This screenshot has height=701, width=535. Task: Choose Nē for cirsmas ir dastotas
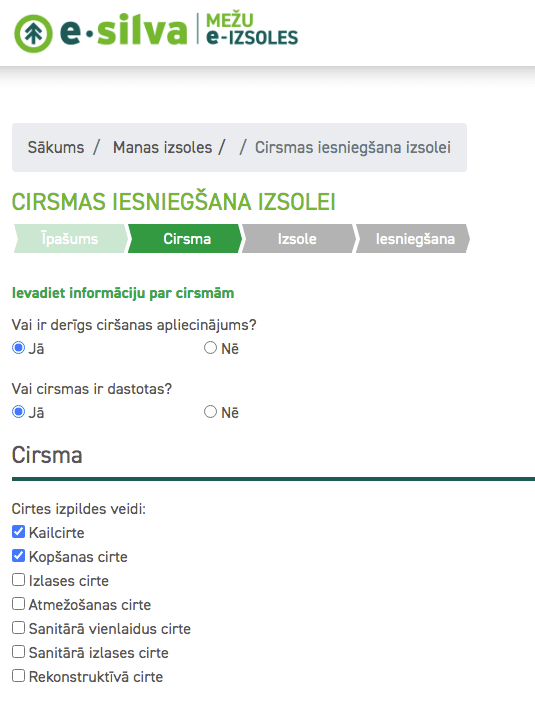coord(211,412)
